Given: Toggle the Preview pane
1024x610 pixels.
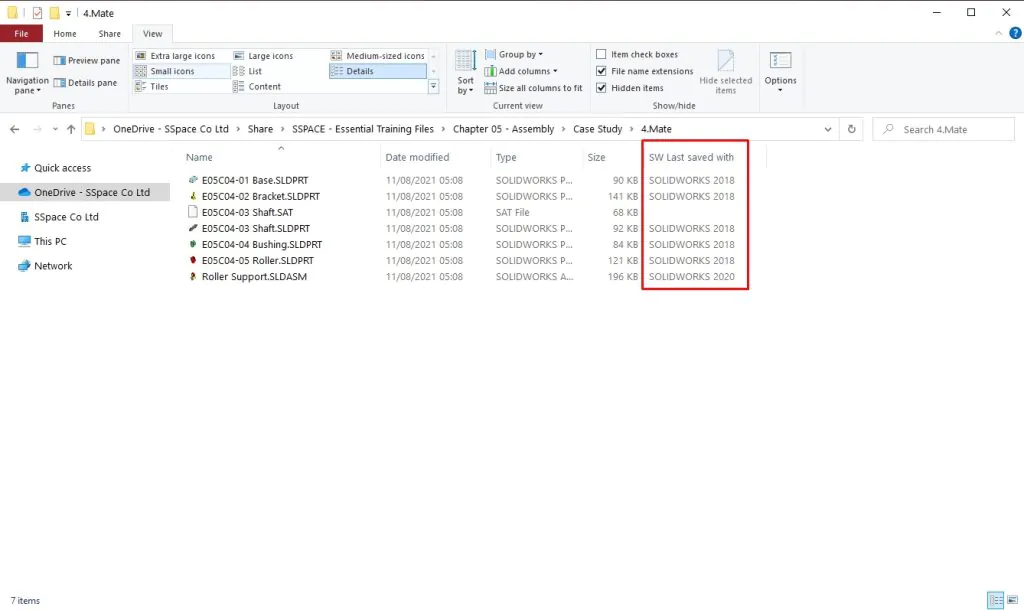Looking at the screenshot, I should click(x=87, y=60).
